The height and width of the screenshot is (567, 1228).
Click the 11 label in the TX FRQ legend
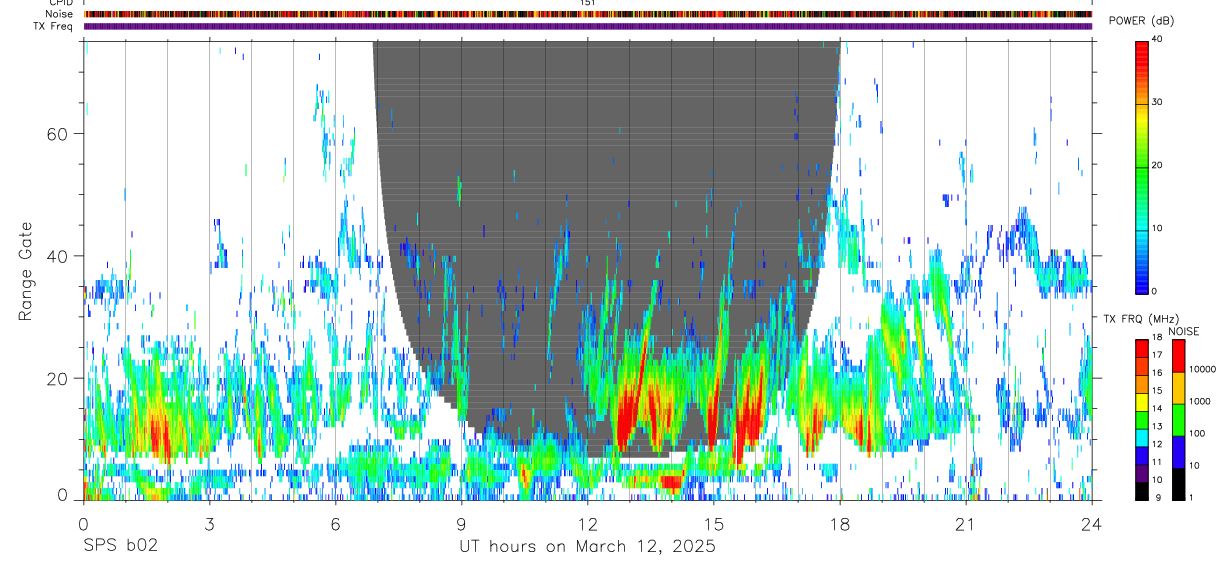click(x=1157, y=462)
